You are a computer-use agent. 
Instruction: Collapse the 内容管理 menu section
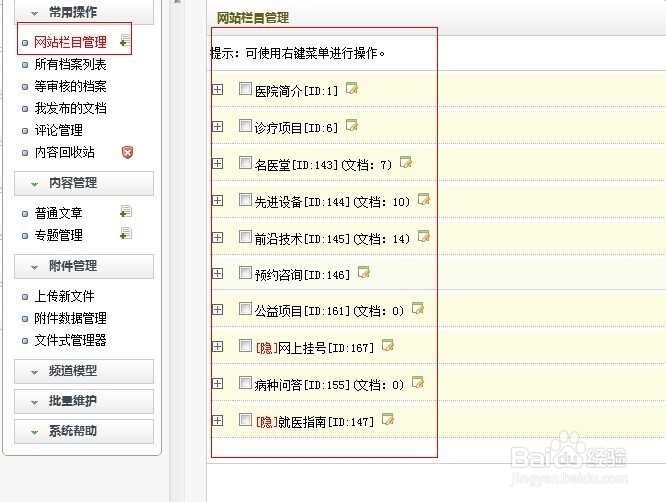[84, 183]
